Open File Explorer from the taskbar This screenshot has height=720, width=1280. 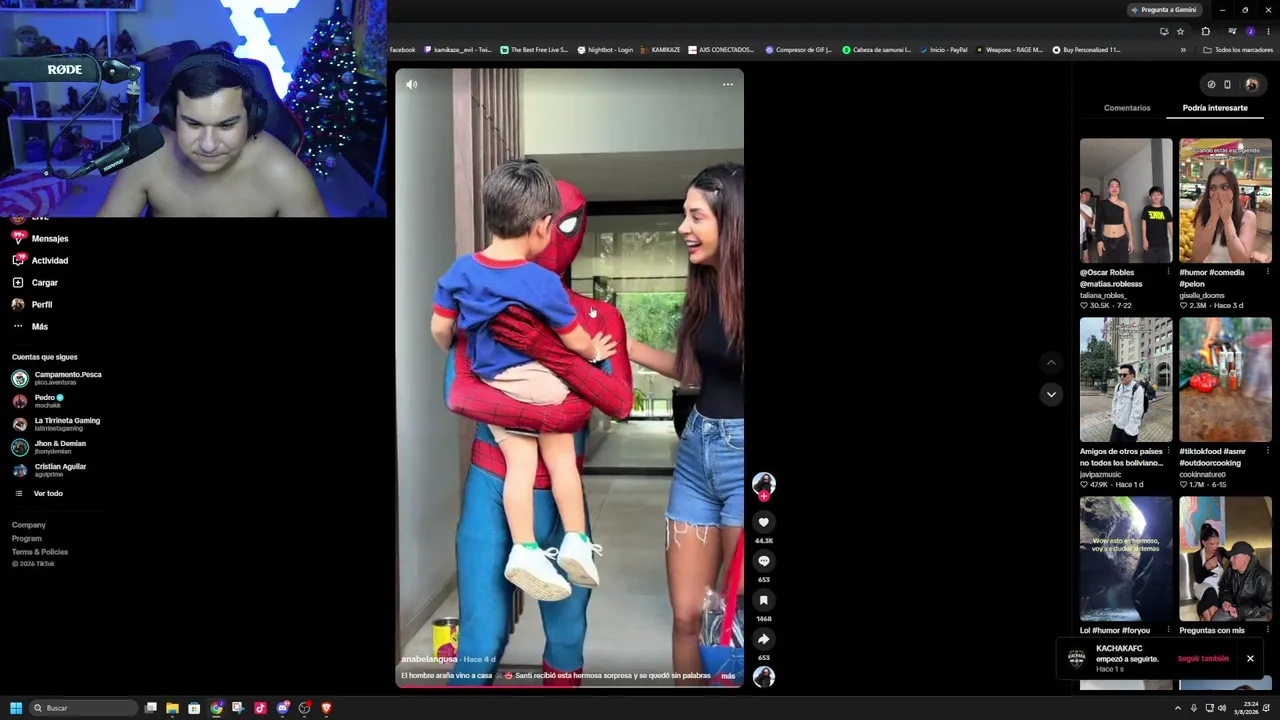point(172,708)
